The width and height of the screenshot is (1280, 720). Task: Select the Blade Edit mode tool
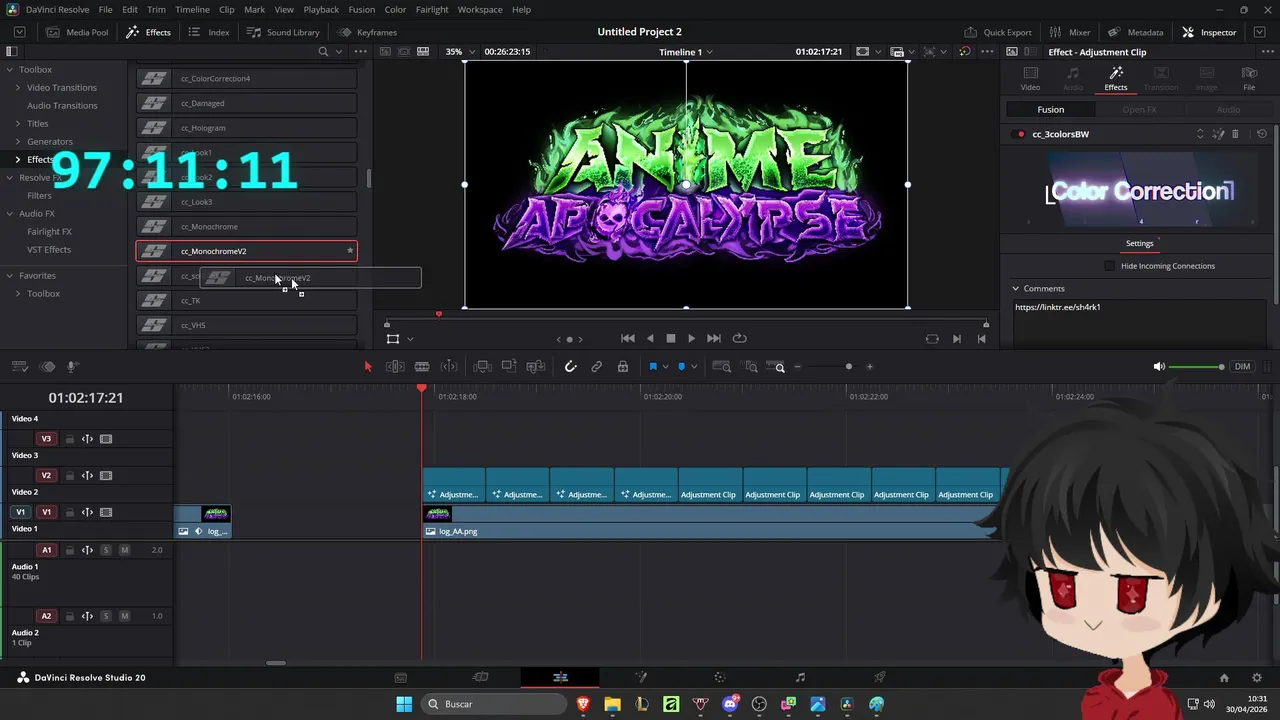point(422,367)
